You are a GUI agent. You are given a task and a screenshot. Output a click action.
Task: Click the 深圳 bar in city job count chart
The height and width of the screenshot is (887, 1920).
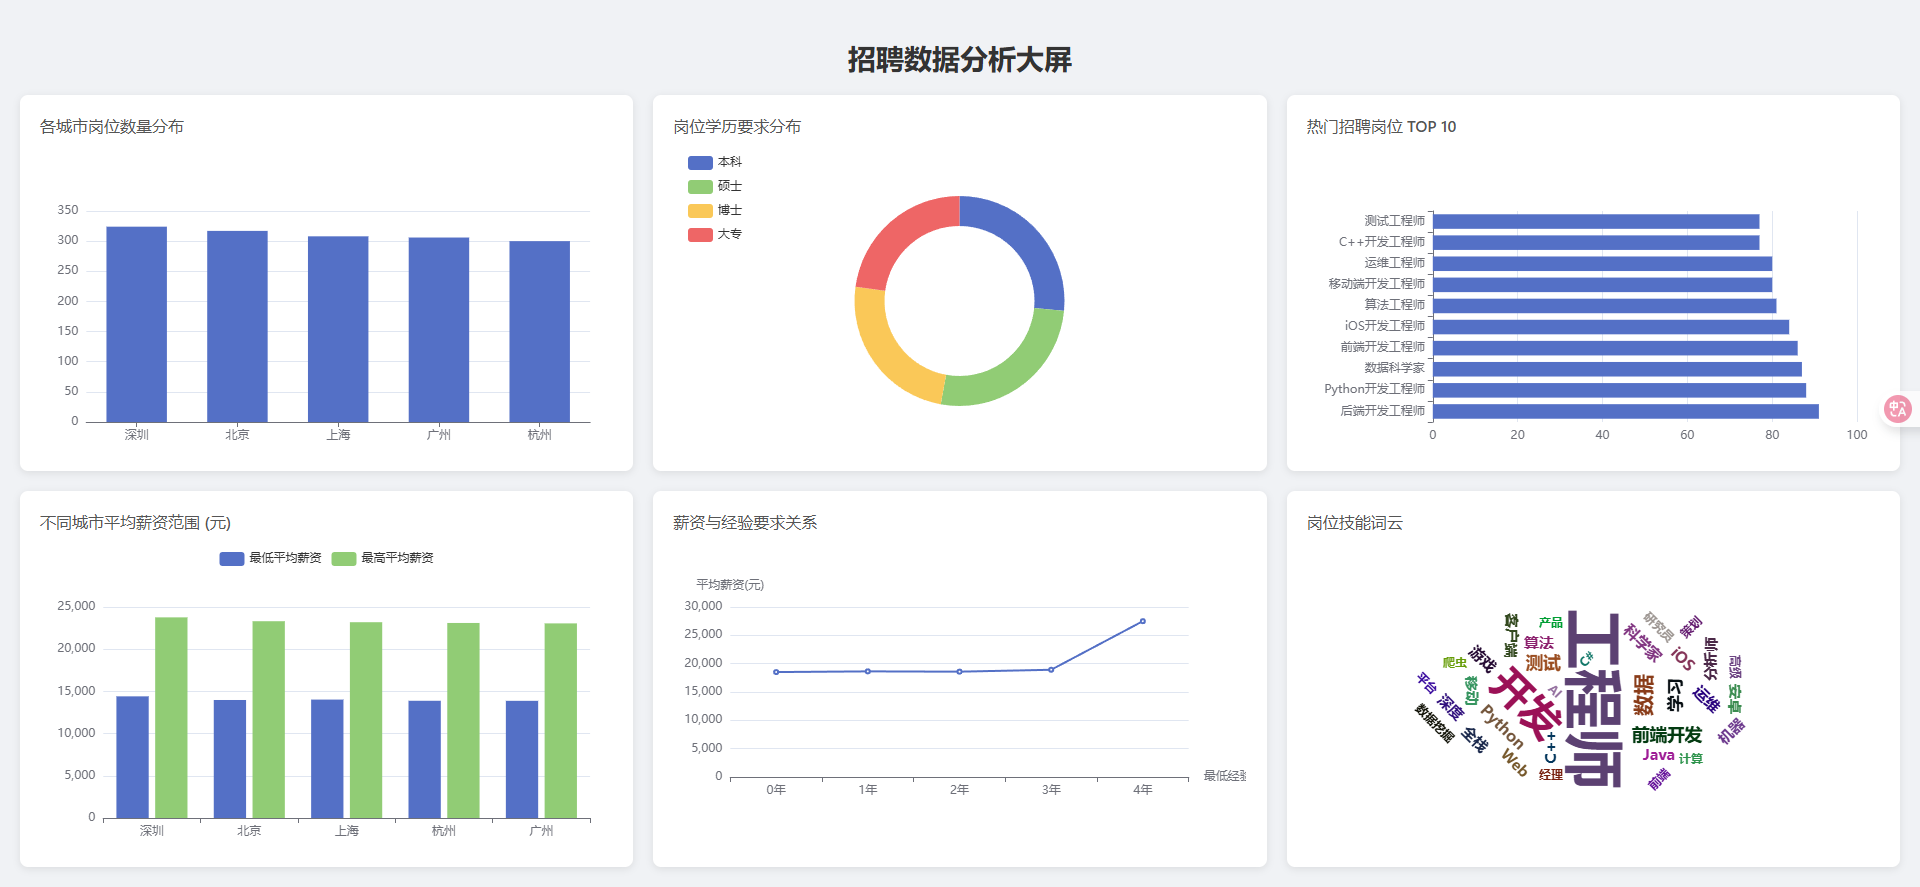(136, 324)
